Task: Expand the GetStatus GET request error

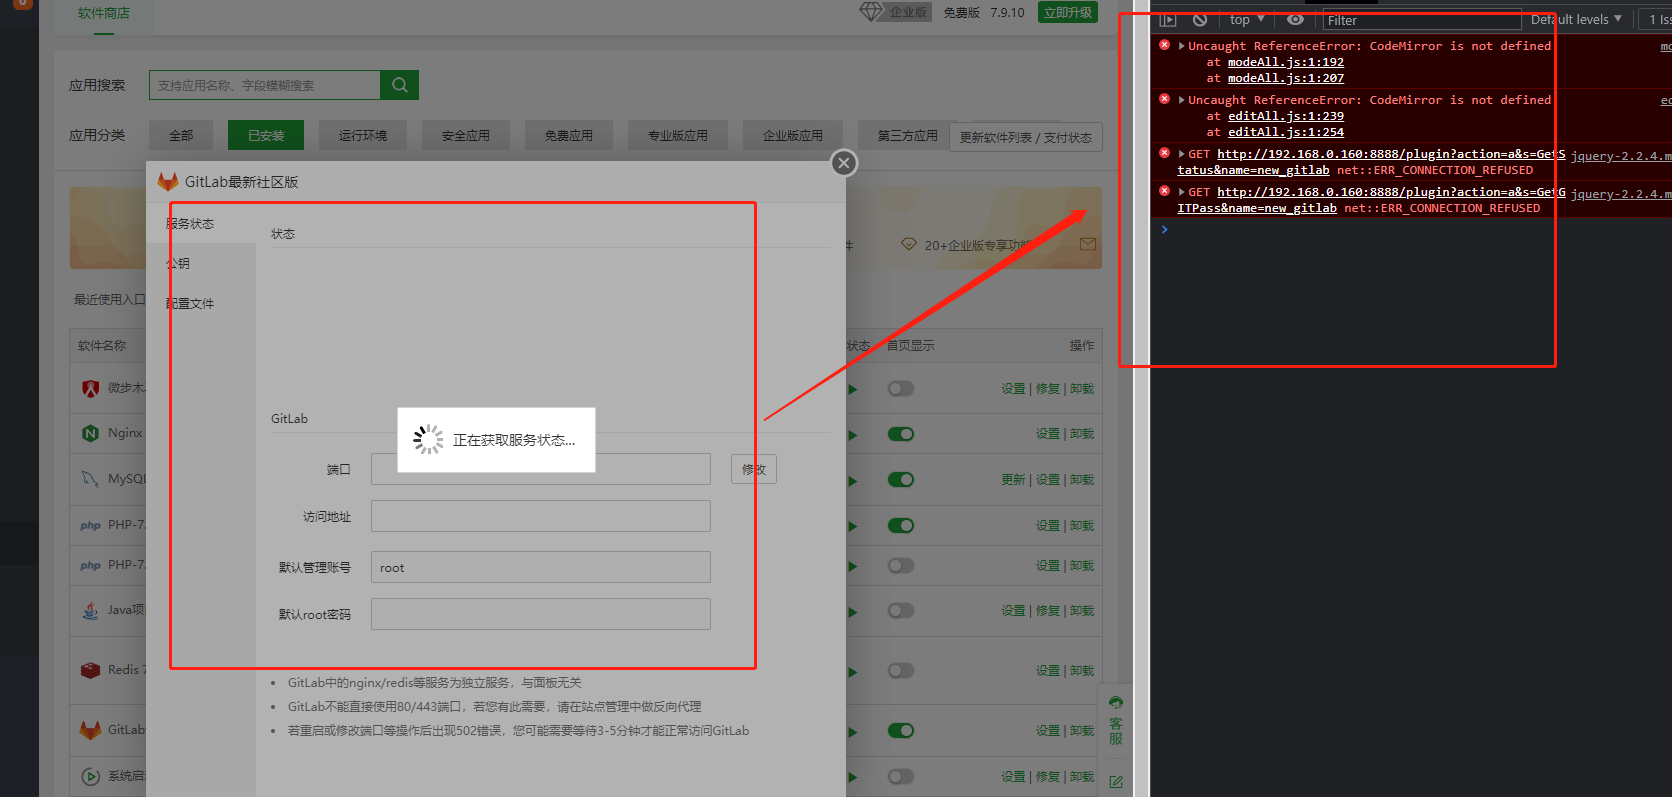Action: click(1182, 154)
